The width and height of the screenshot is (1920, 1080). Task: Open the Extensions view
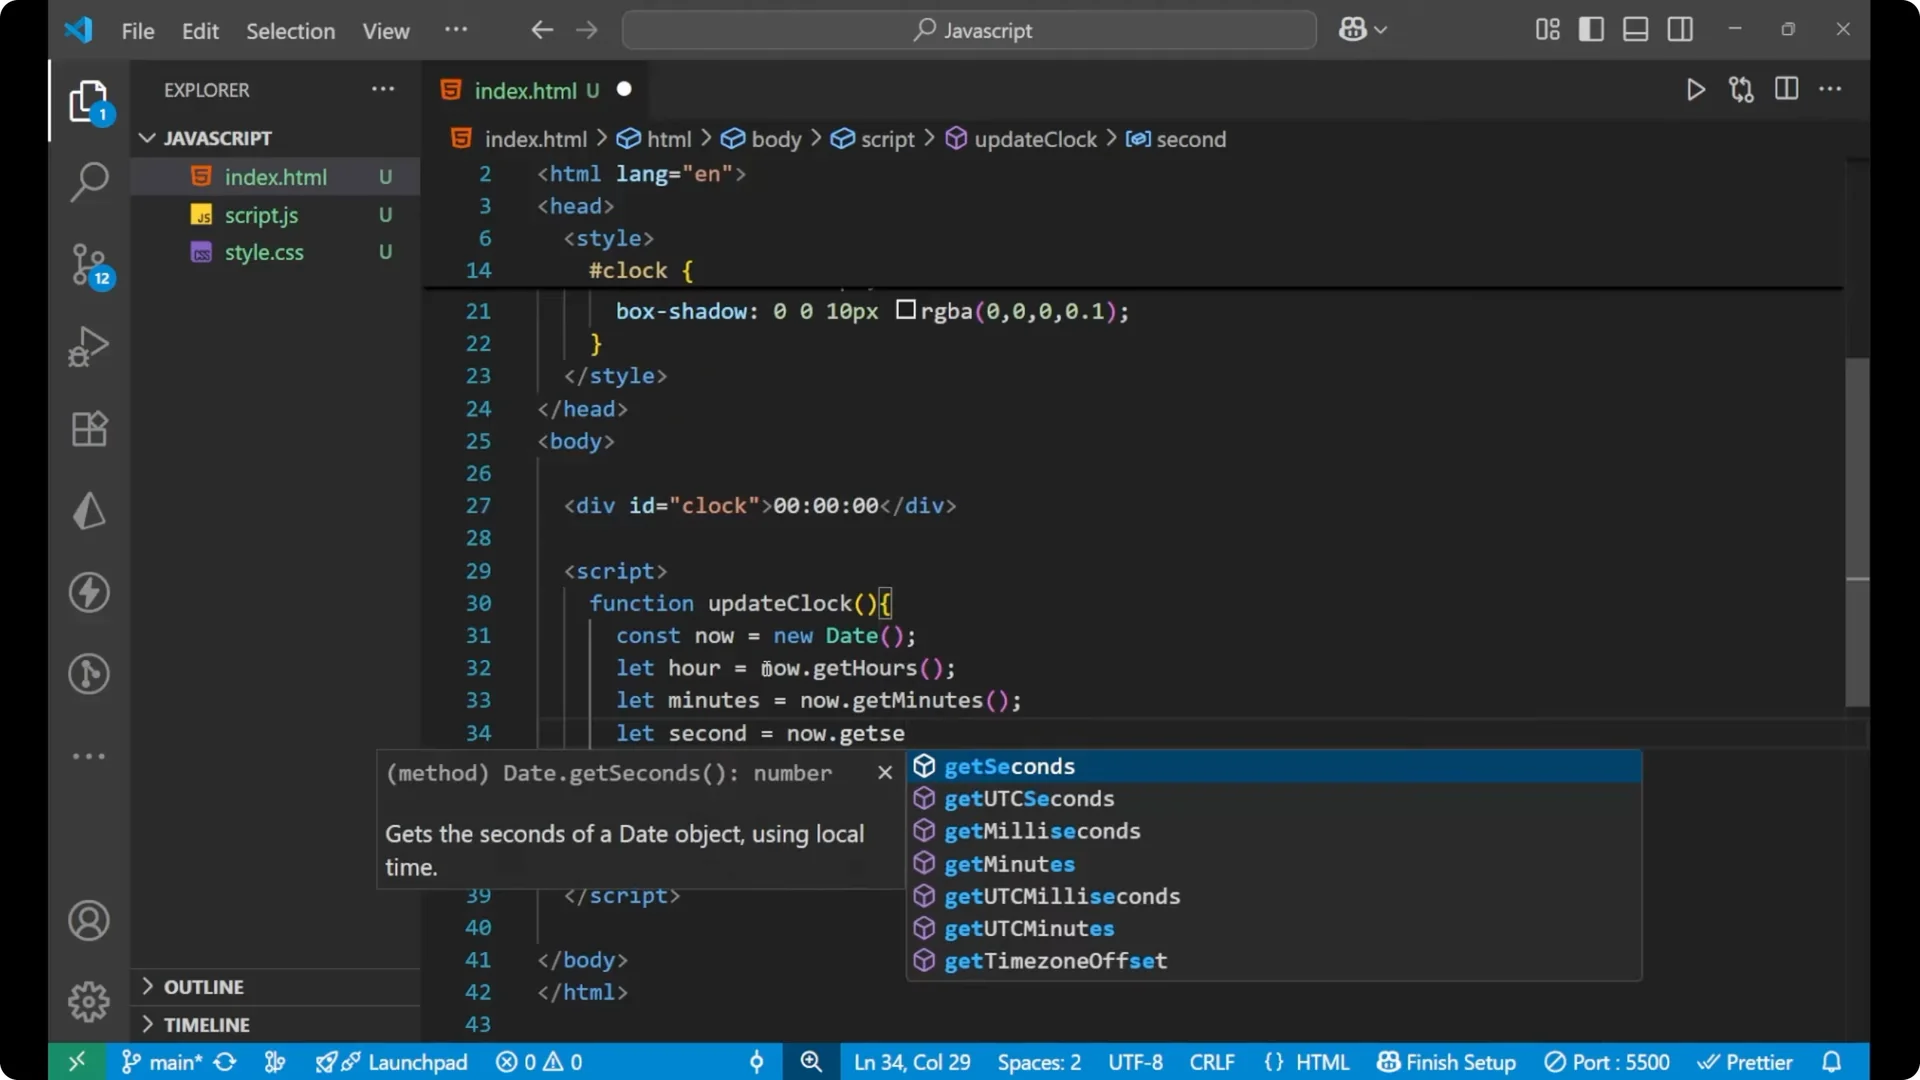(x=89, y=429)
